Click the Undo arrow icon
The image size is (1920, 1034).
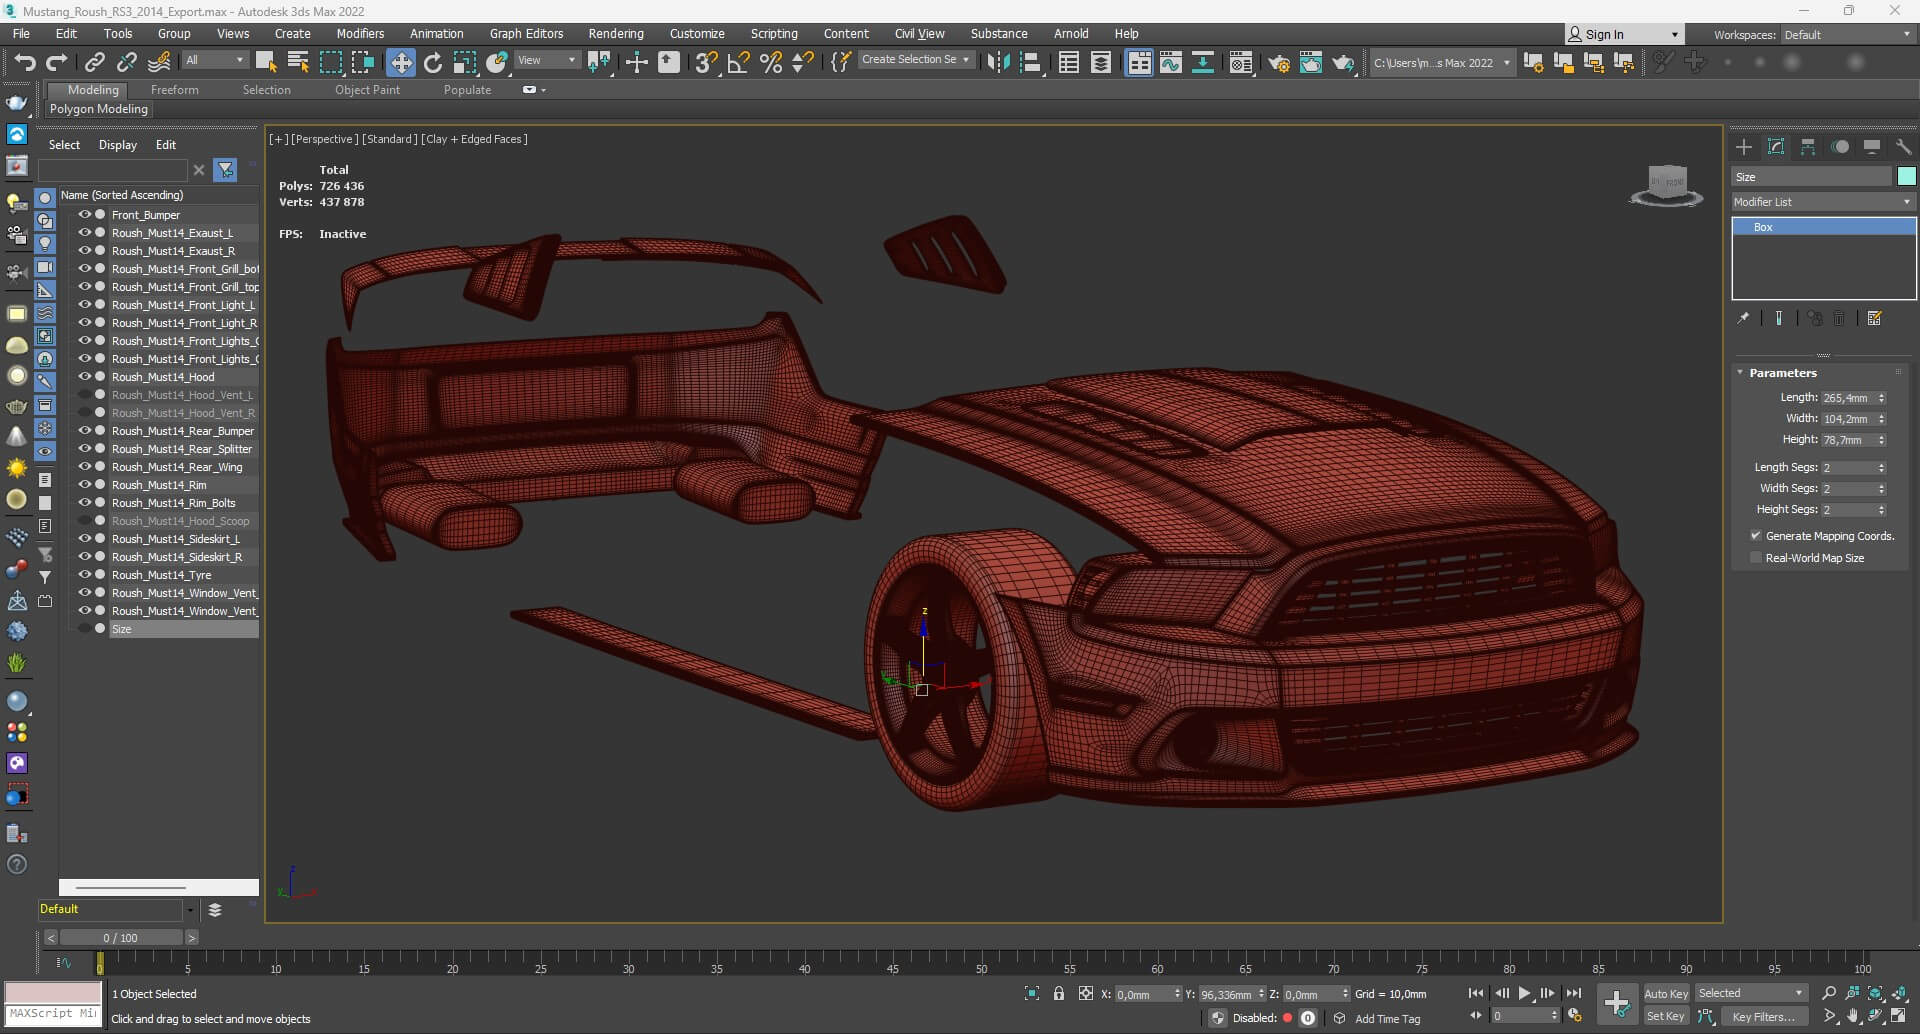(24, 62)
